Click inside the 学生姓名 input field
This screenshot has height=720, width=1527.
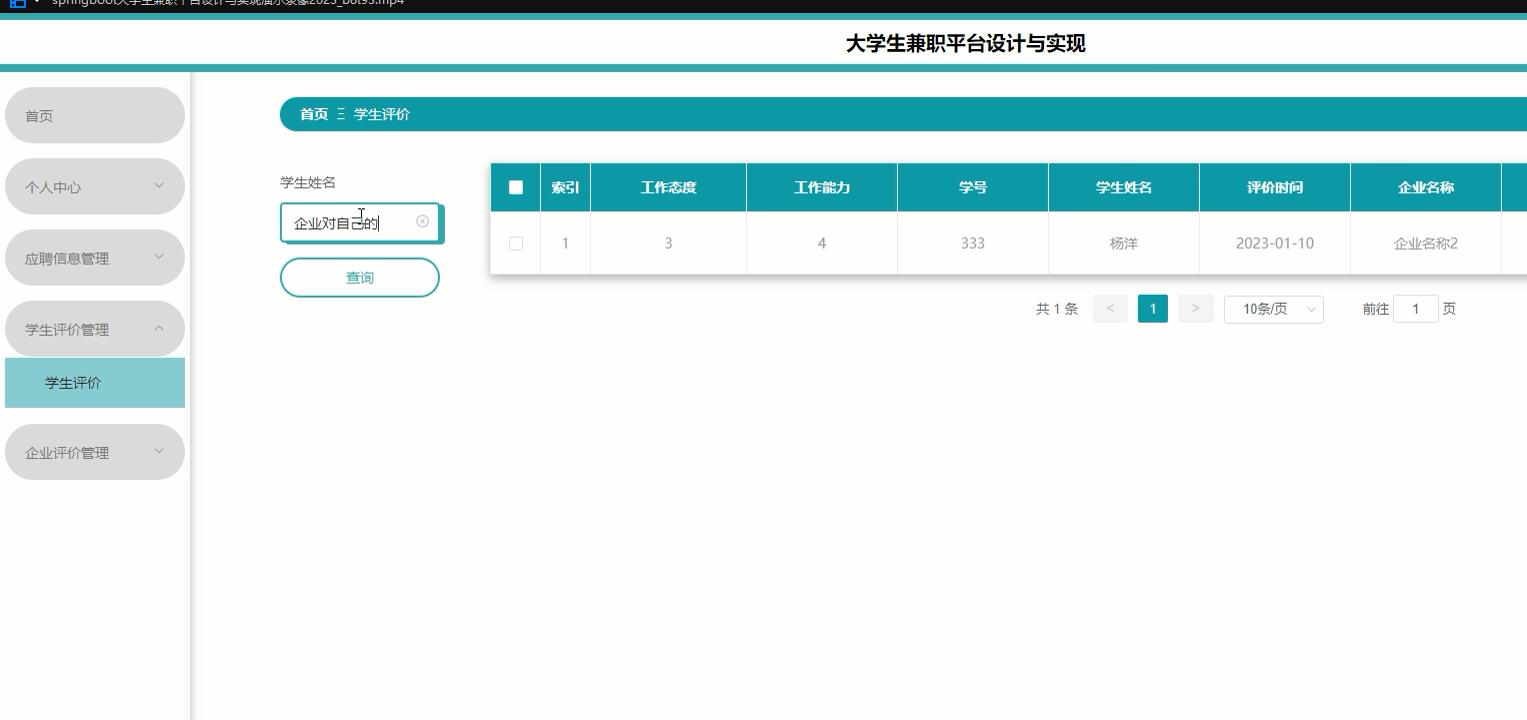350,222
